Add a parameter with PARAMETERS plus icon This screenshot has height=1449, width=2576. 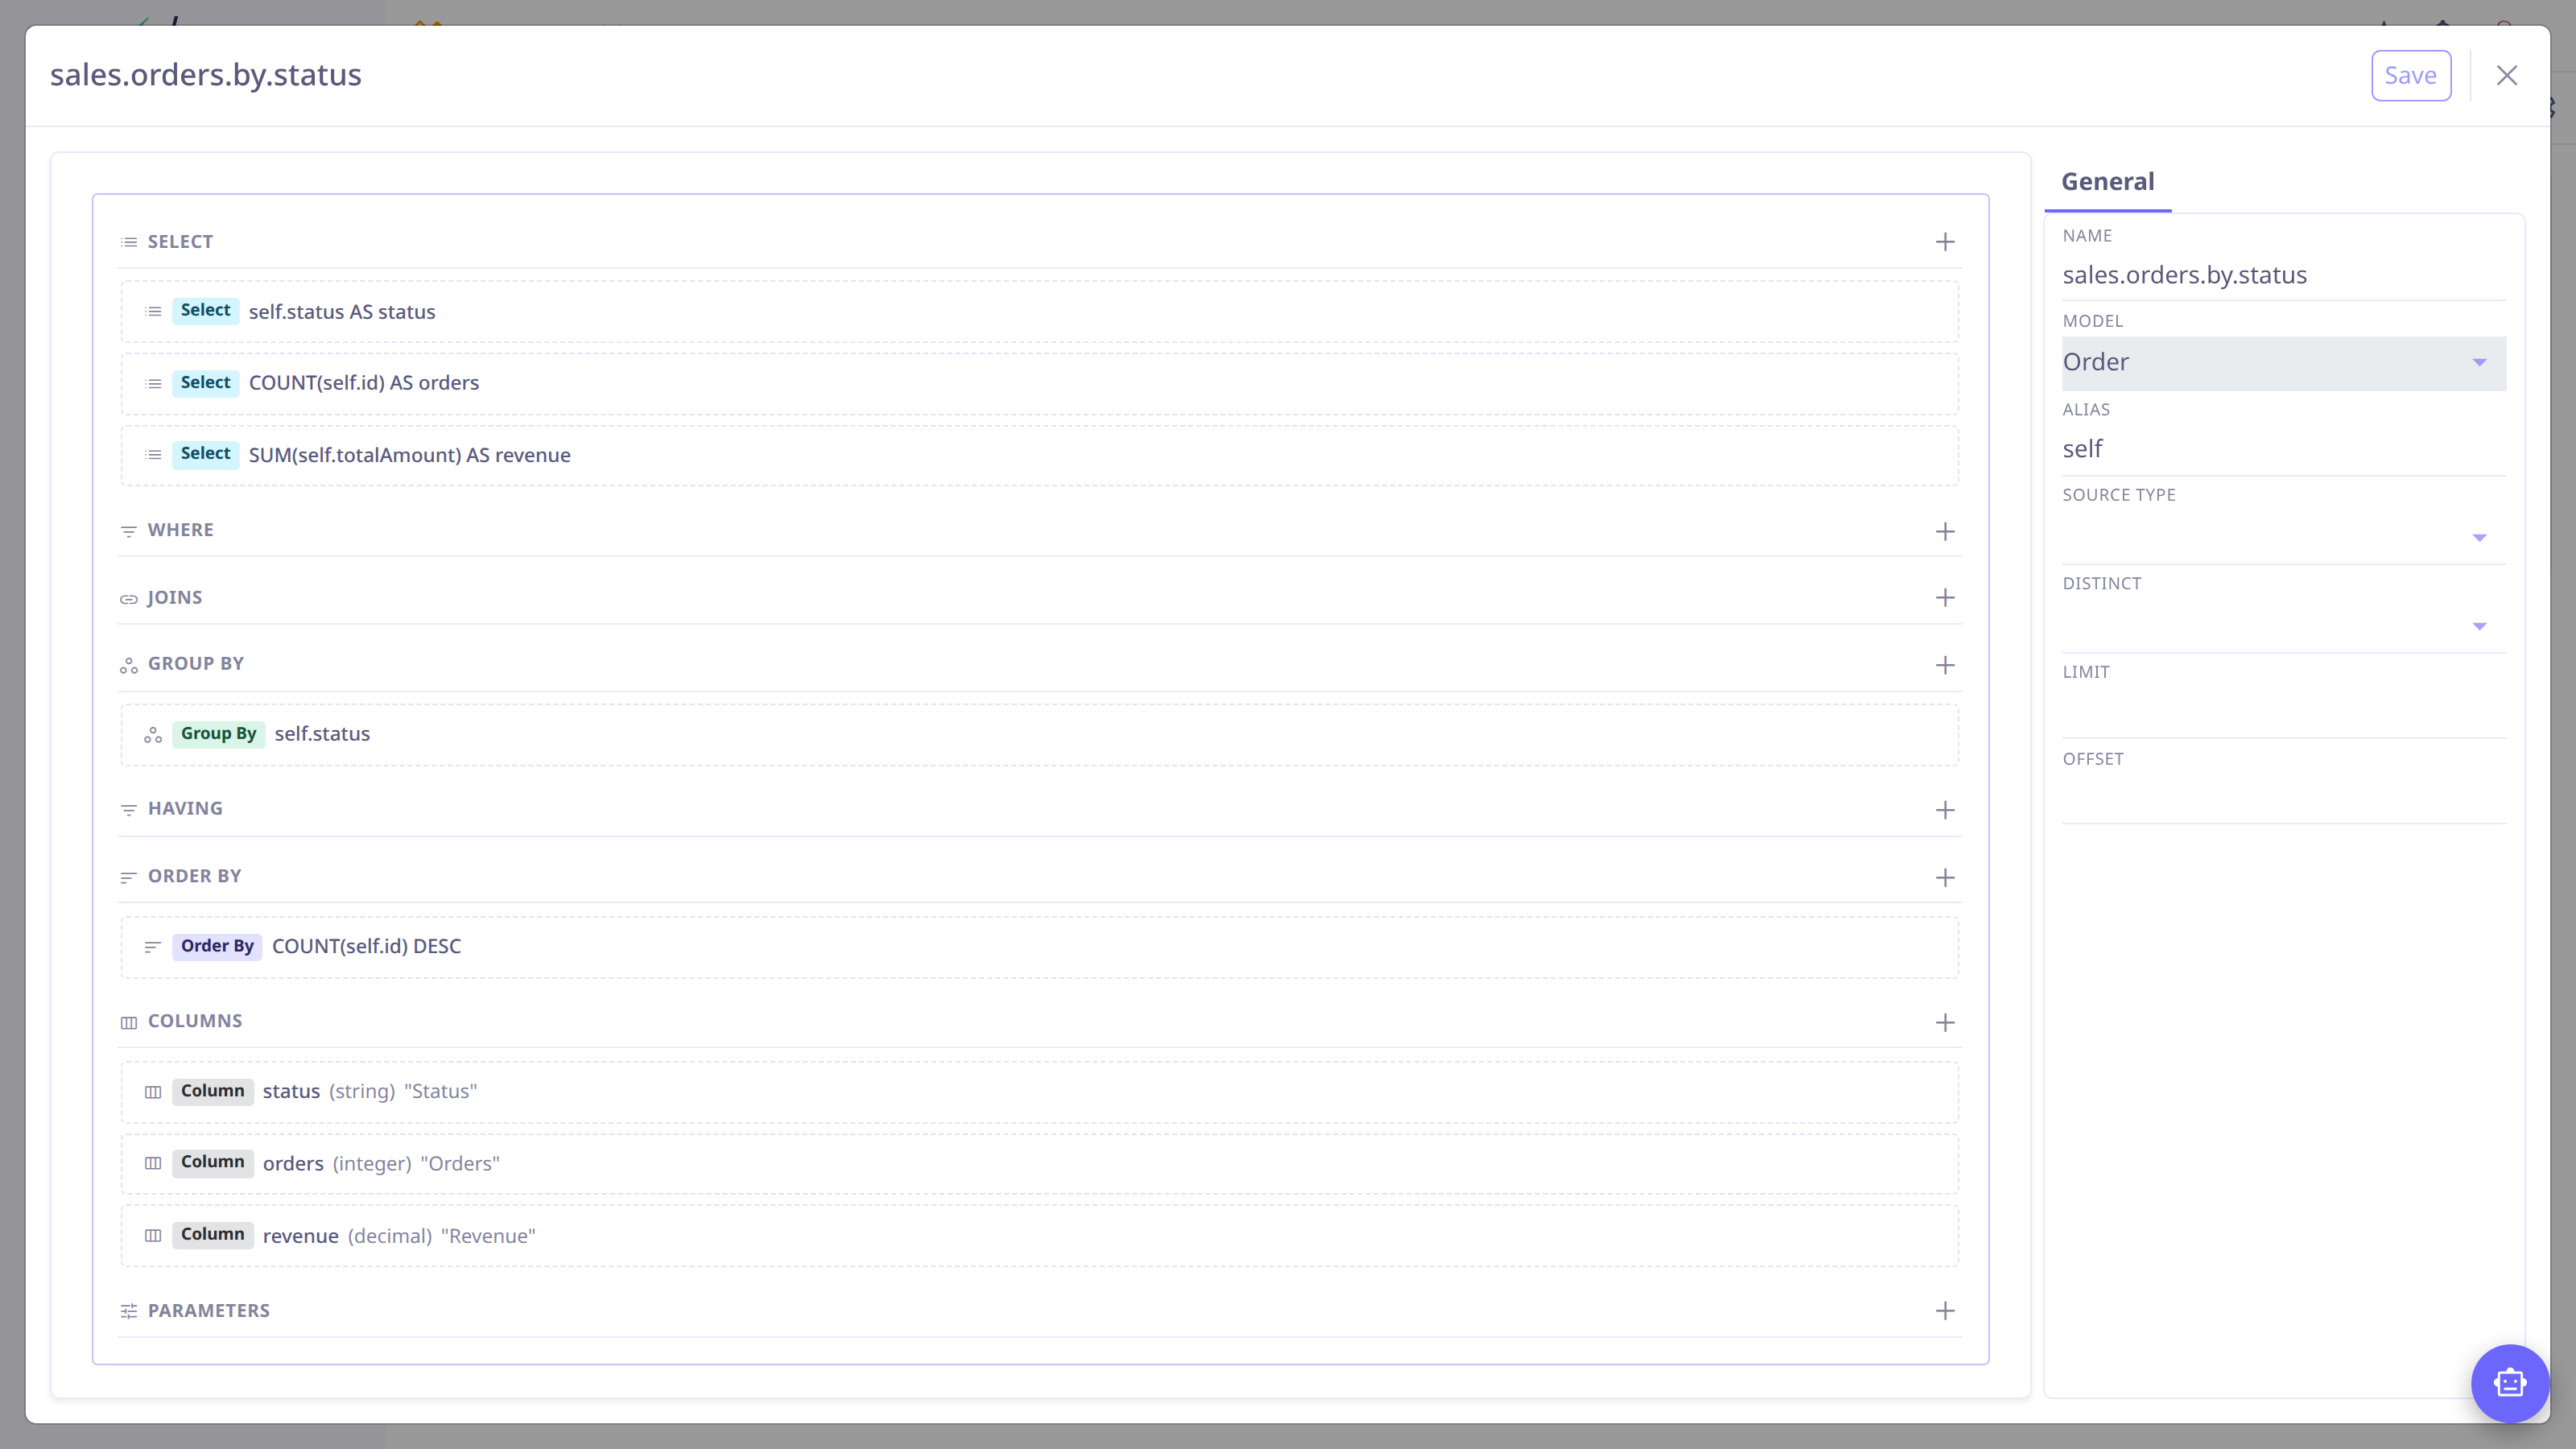[1944, 1311]
